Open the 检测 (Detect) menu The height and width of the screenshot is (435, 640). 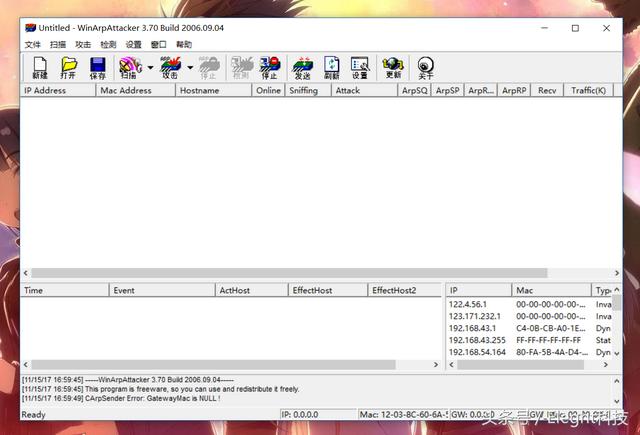click(108, 45)
